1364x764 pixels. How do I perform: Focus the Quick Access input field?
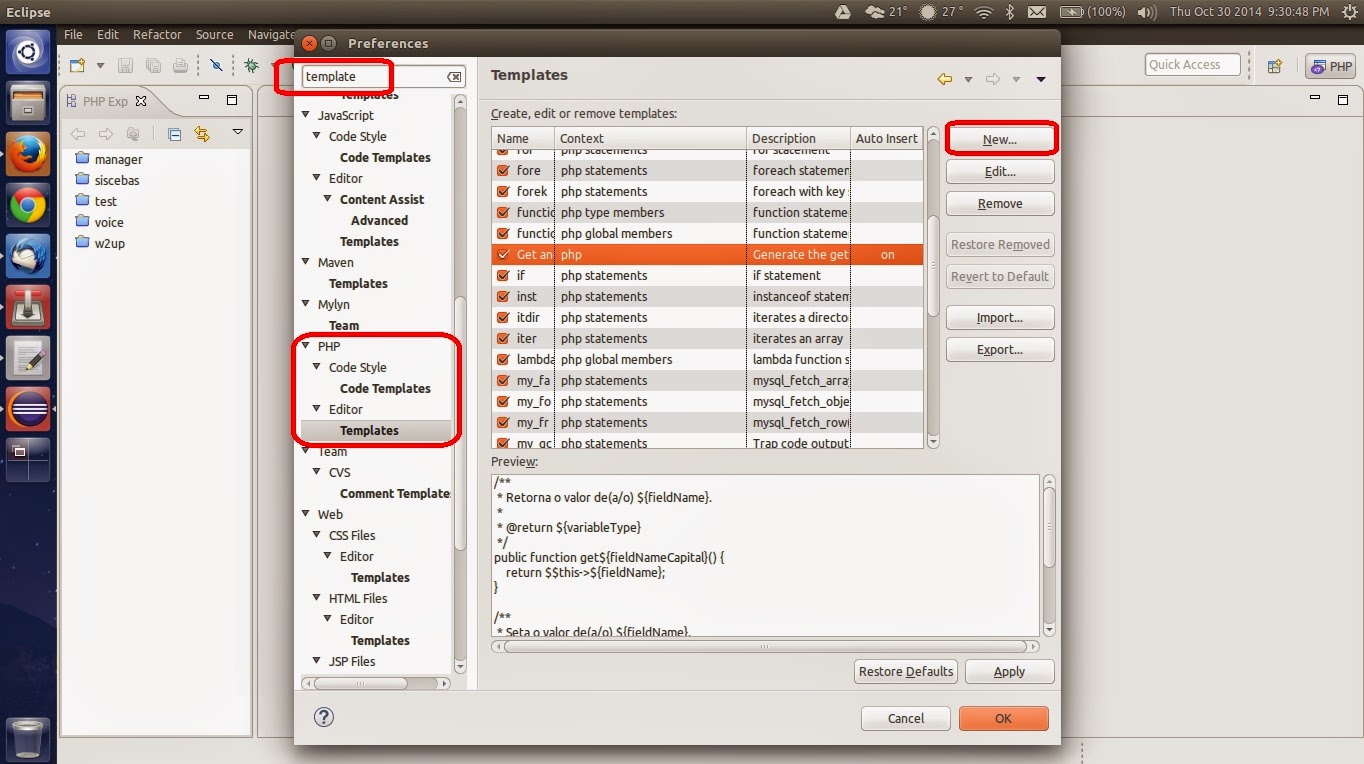point(1193,65)
